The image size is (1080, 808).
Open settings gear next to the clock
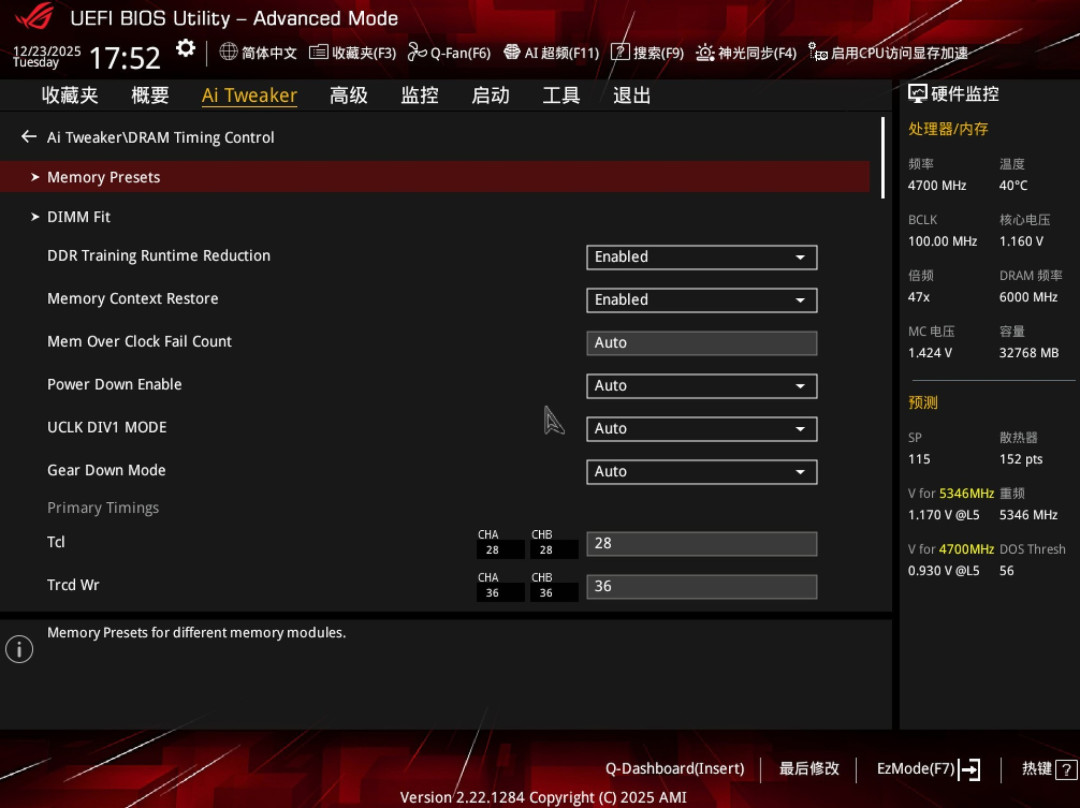point(185,48)
